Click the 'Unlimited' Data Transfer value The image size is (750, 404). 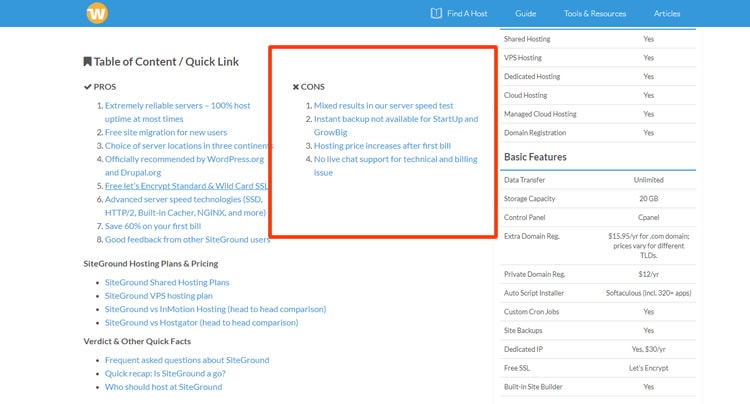(648, 180)
